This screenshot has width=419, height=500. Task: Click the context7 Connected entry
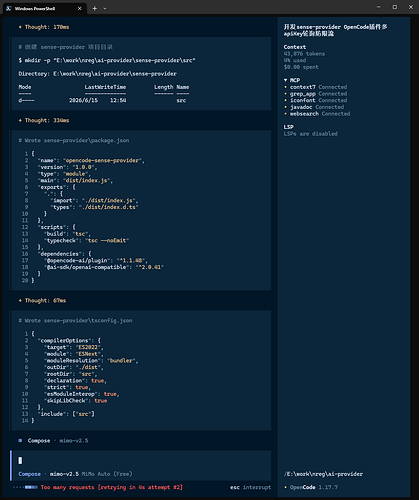[318, 87]
